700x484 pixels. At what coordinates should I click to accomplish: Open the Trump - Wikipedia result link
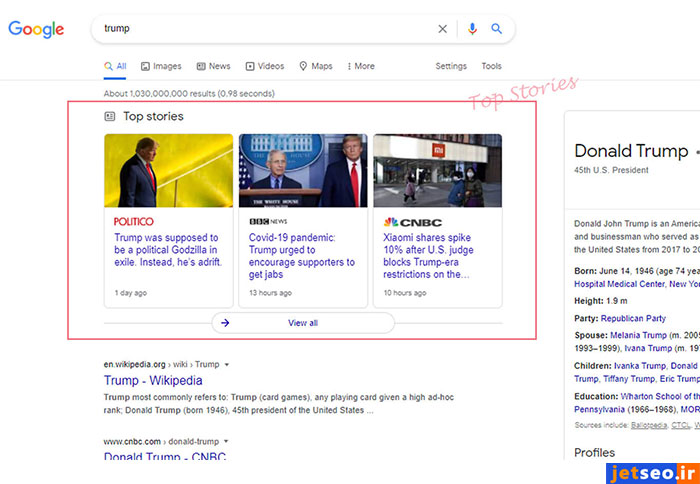point(153,380)
